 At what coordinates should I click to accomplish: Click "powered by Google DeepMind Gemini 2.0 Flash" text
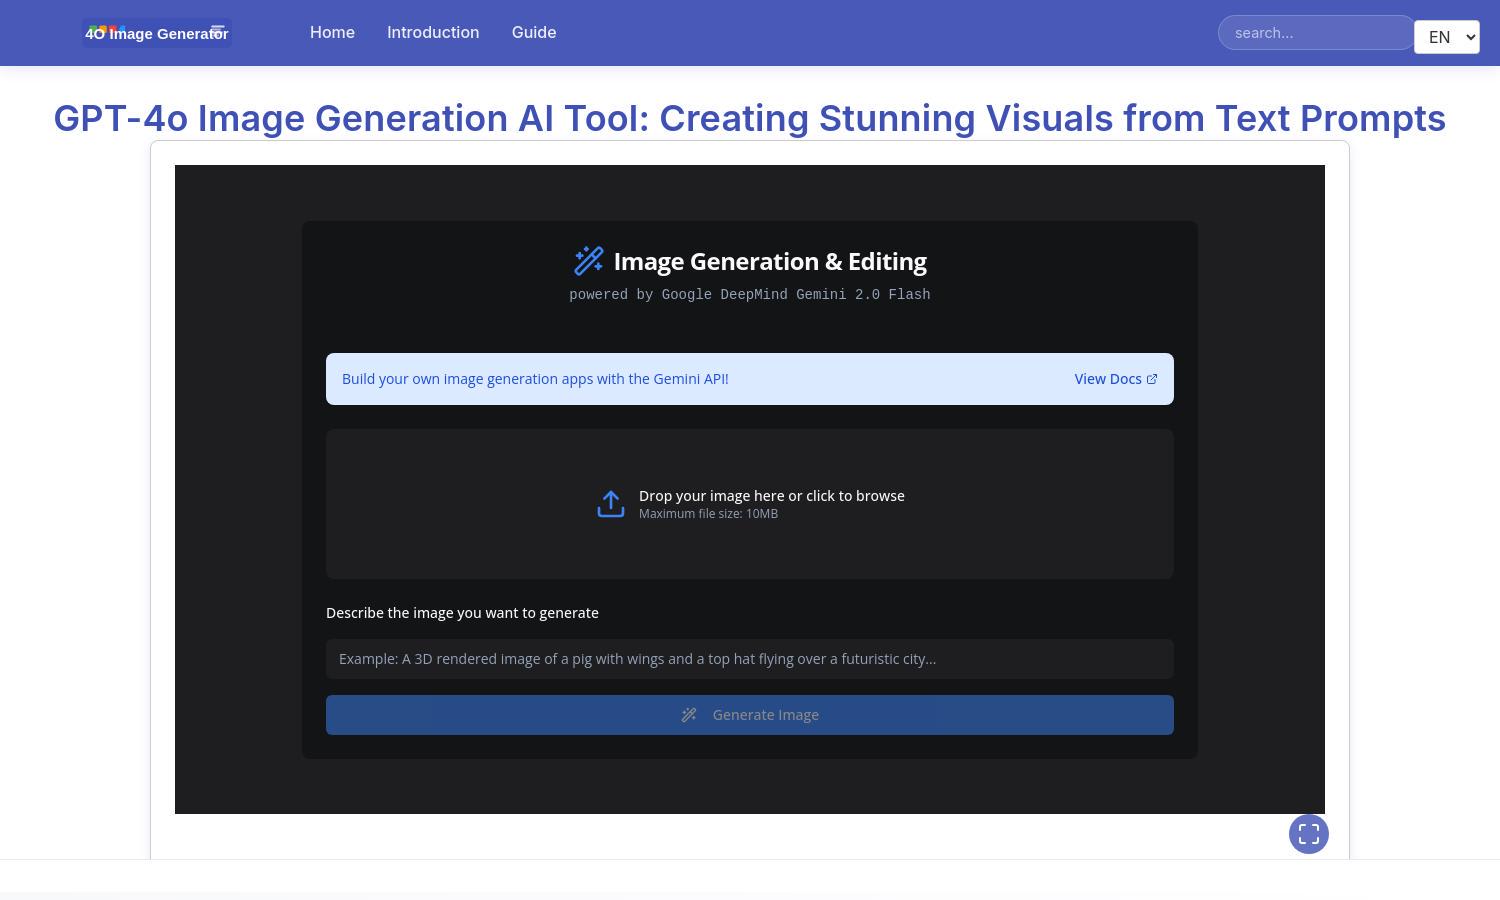coord(750,295)
